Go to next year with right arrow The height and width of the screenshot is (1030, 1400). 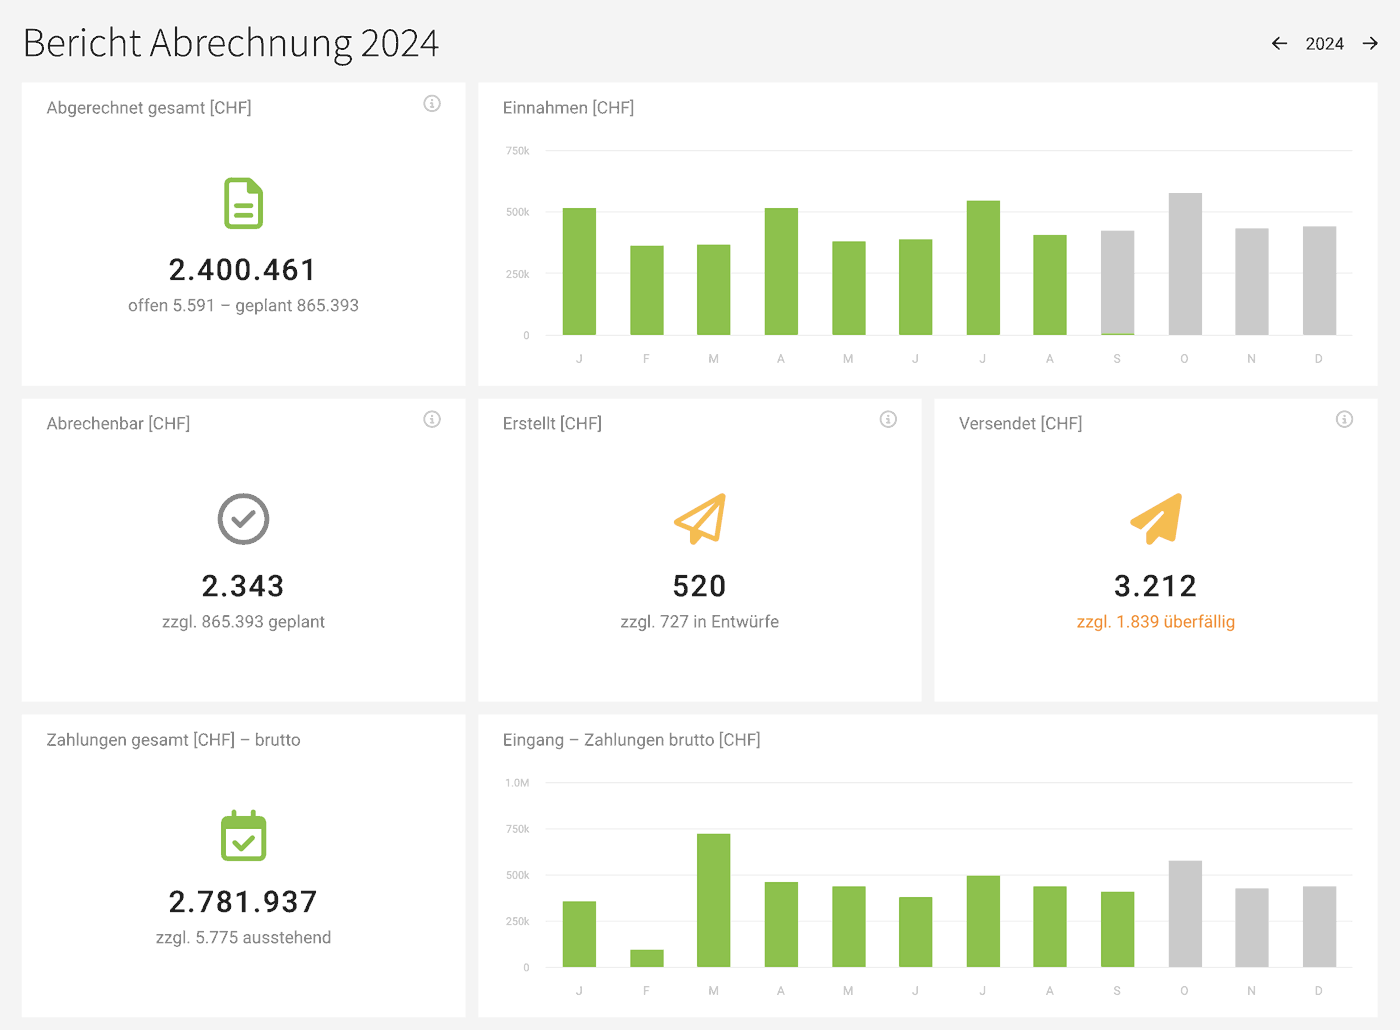click(x=1370, y=44)
